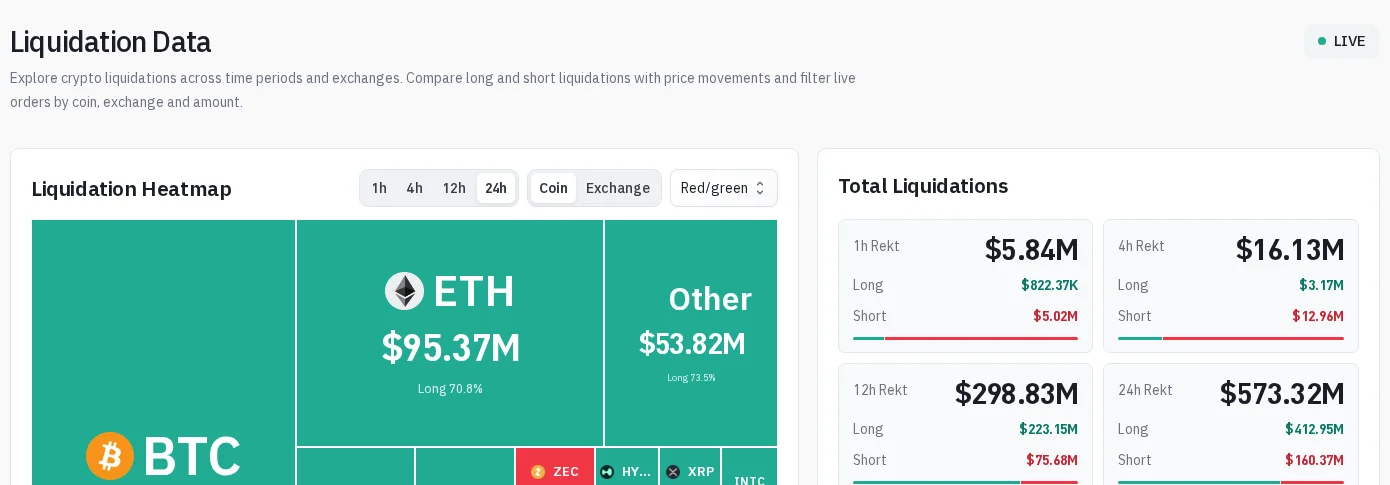Click the 12h long value $223.15M

coord(1048,429)
